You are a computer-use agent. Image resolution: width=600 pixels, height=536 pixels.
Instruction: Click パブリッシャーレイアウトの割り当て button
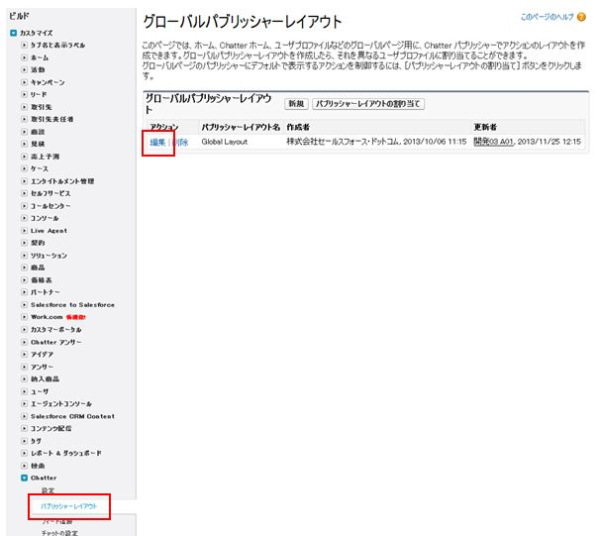pos(368,104)
